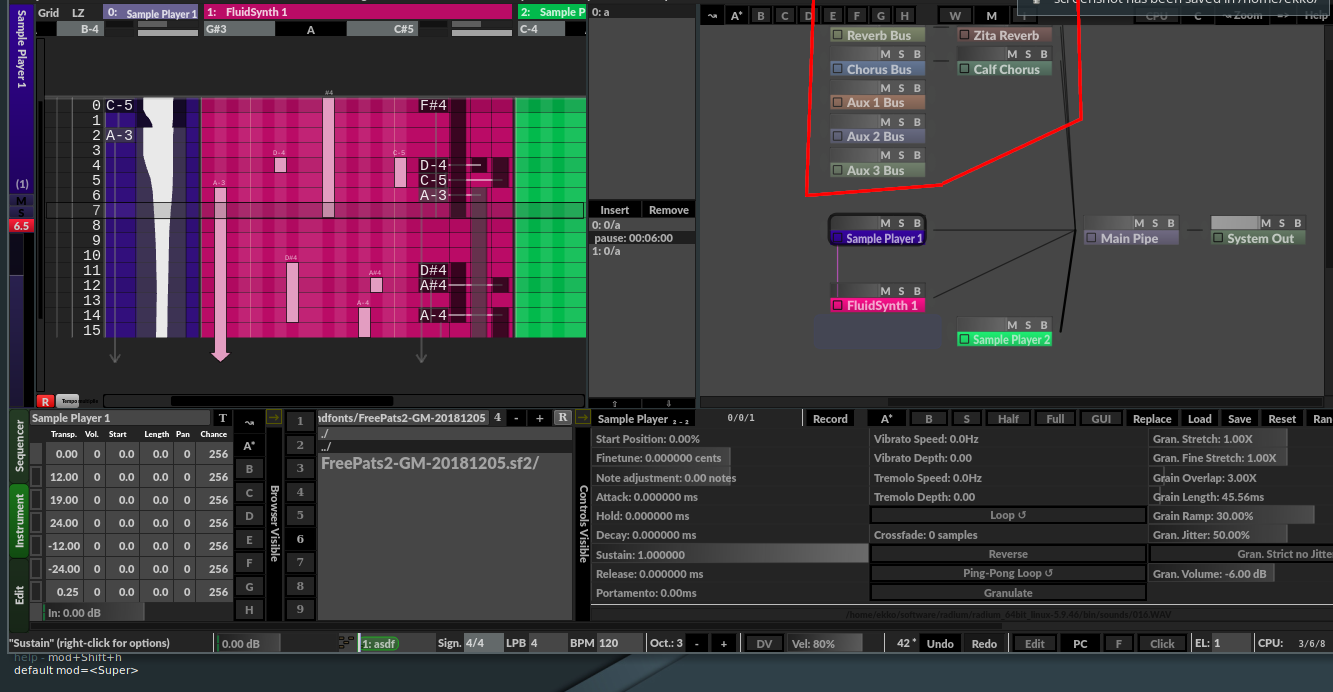Image resolution: width=1333 pixels, height=692 pixels.
Task: Open the '1: asdf' block selector
Action: (x=380, y=644)
